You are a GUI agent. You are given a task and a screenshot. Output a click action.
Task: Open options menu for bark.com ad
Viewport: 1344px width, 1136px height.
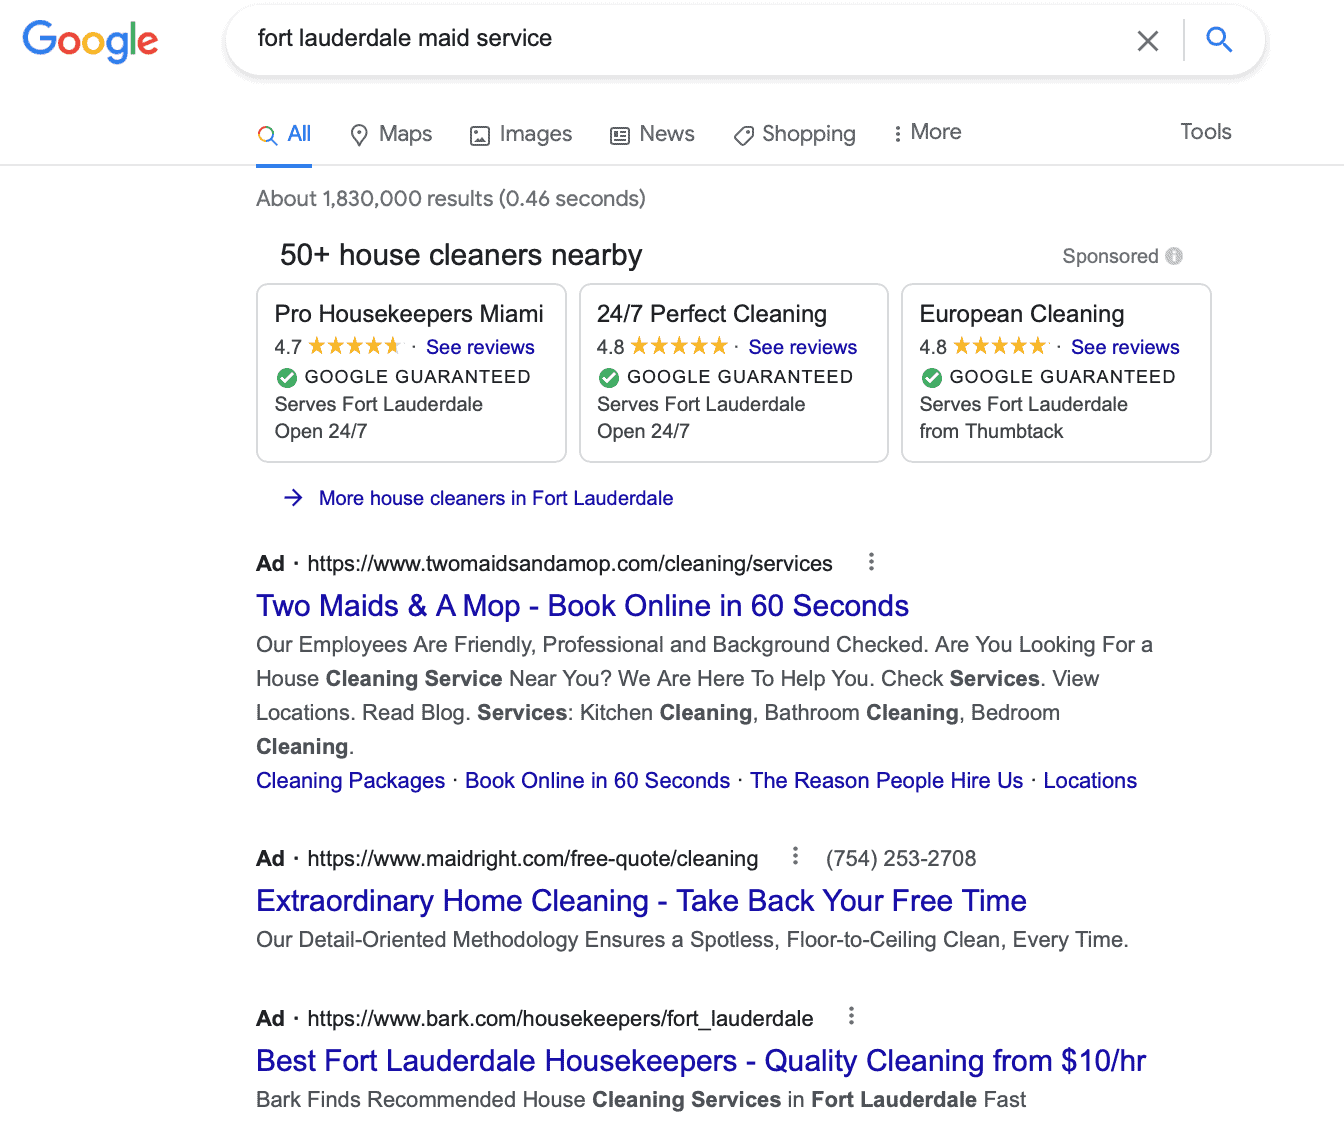click(851, 1016)
